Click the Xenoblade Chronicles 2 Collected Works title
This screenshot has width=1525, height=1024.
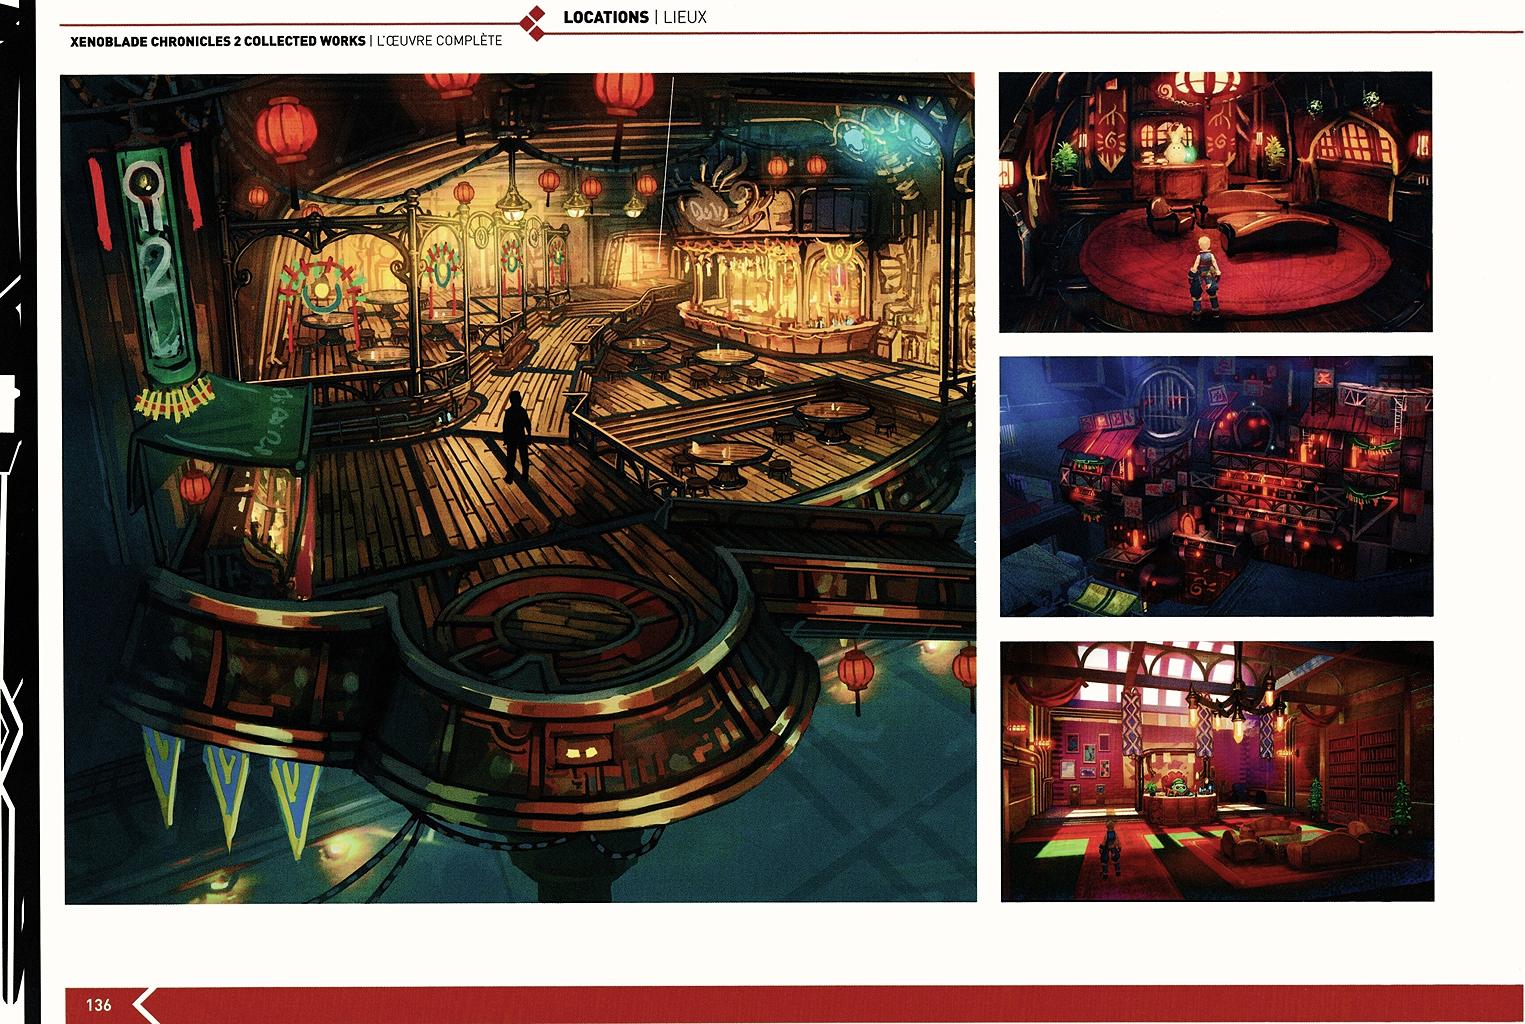click(x=217, y=41)
